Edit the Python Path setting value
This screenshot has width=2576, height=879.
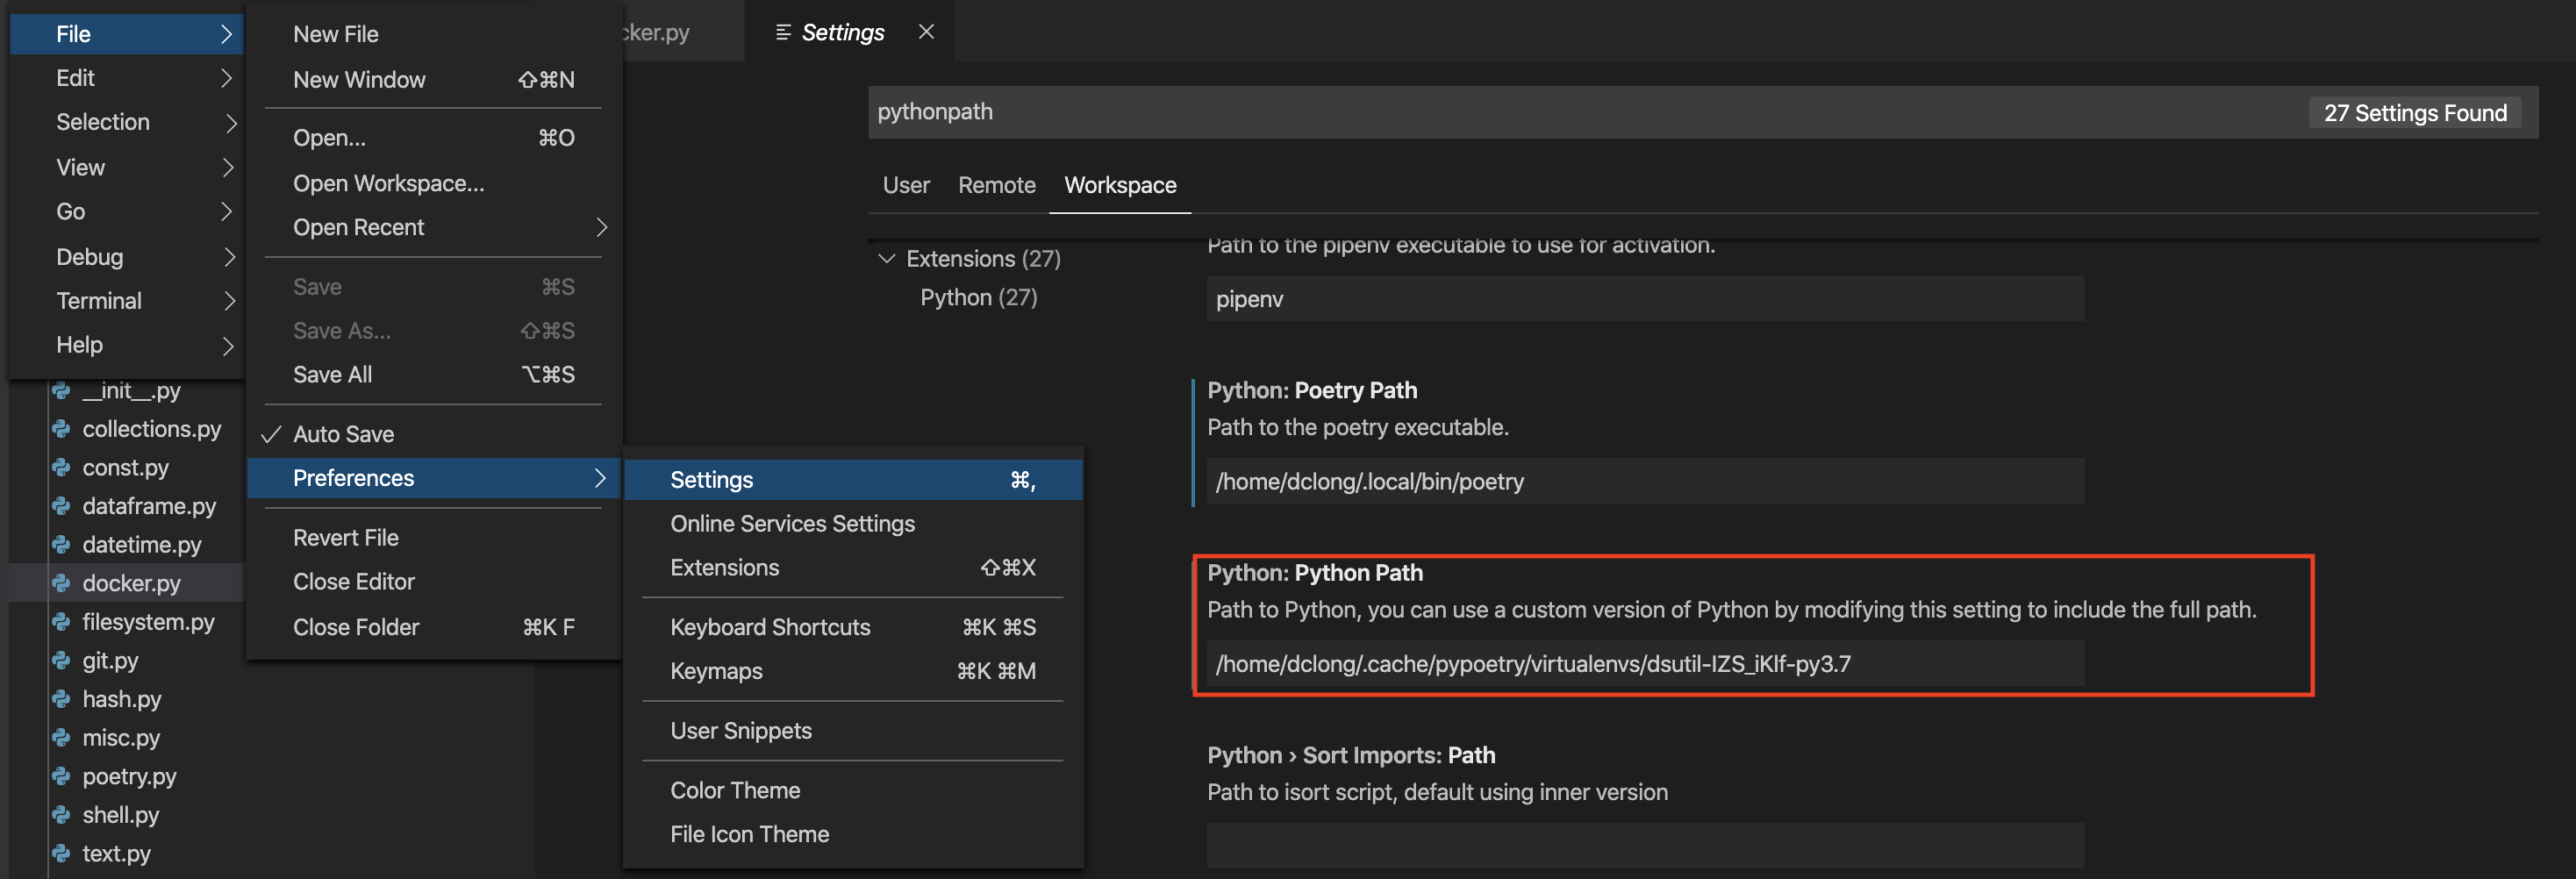1645,662
